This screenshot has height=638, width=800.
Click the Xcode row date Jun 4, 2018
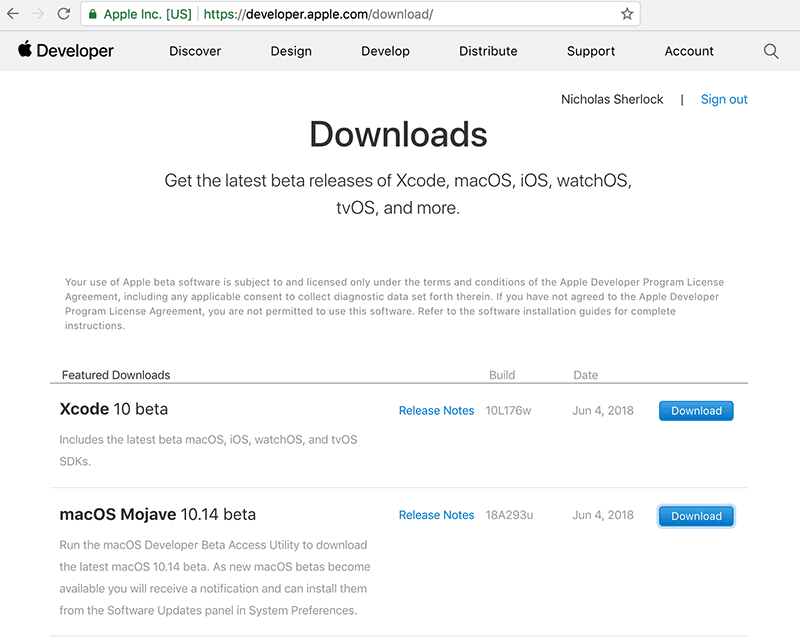click(x=603, y=410)
